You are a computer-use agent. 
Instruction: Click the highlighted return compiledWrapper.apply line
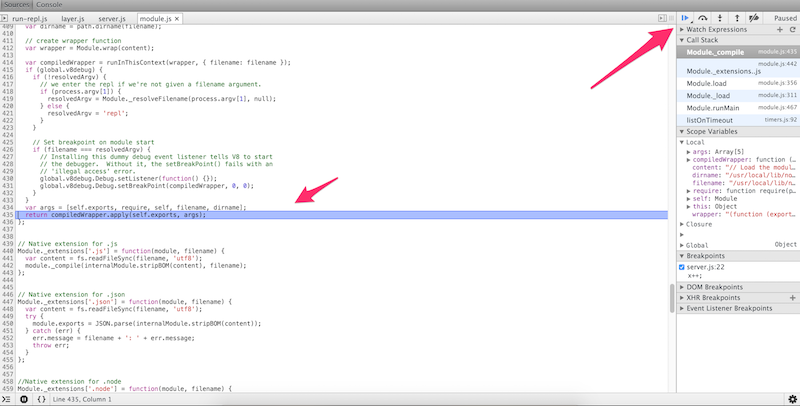click(342, 215)
